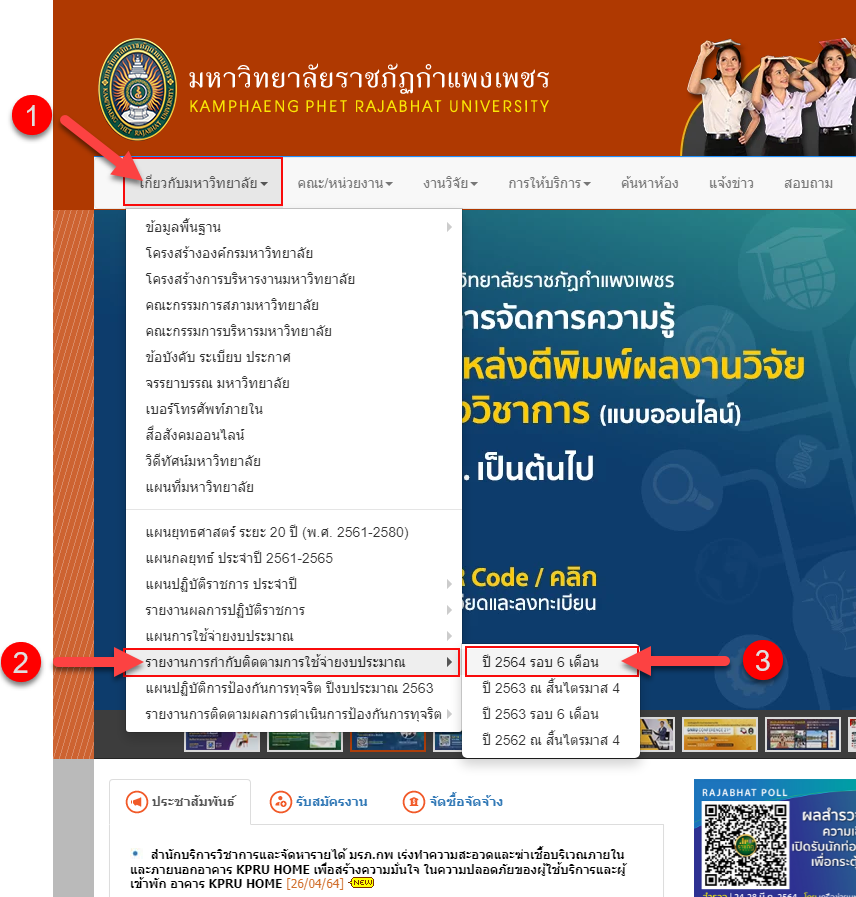The height and width of the screenshot is (897, 856).
Task: Open the การให้บริการ navigation dropdown
Action: 549,184
